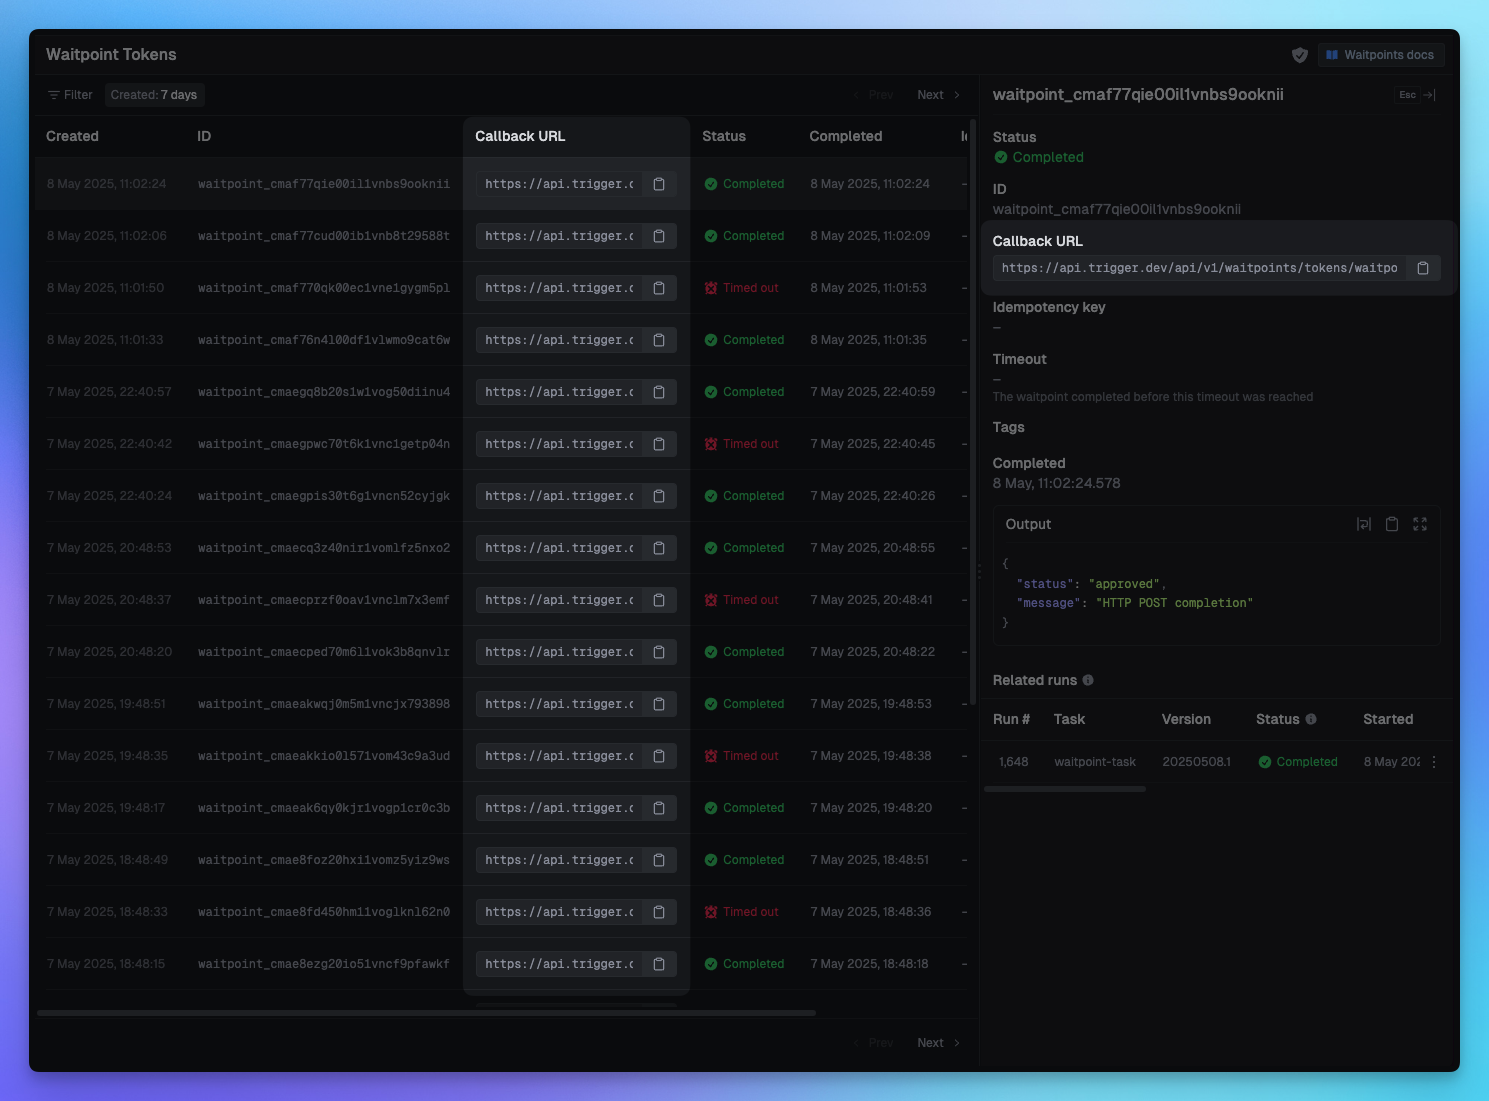Viewport: 1489px width, 1101px height.
Task: Copy callback URL for waitpoint_cmaecq3z40nir1vomlfz5nxo2 row
Action: pos(659,548)
